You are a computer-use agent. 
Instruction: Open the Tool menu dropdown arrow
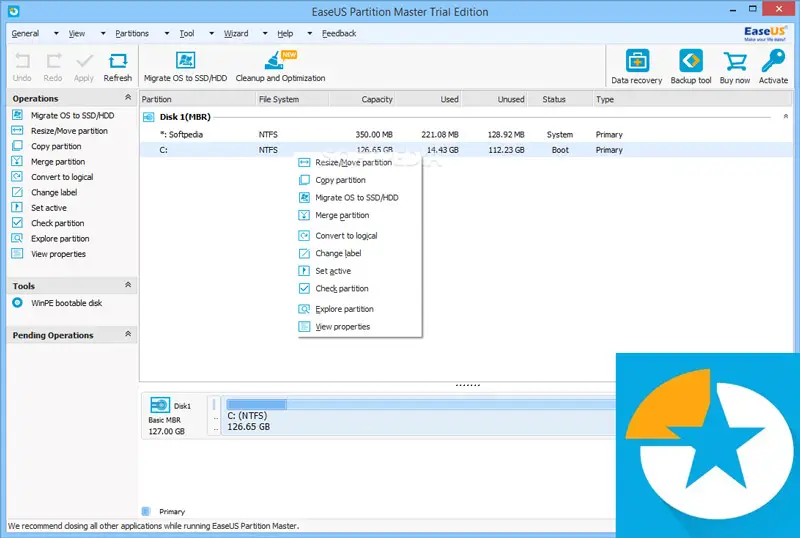click(x=211, y=33)
